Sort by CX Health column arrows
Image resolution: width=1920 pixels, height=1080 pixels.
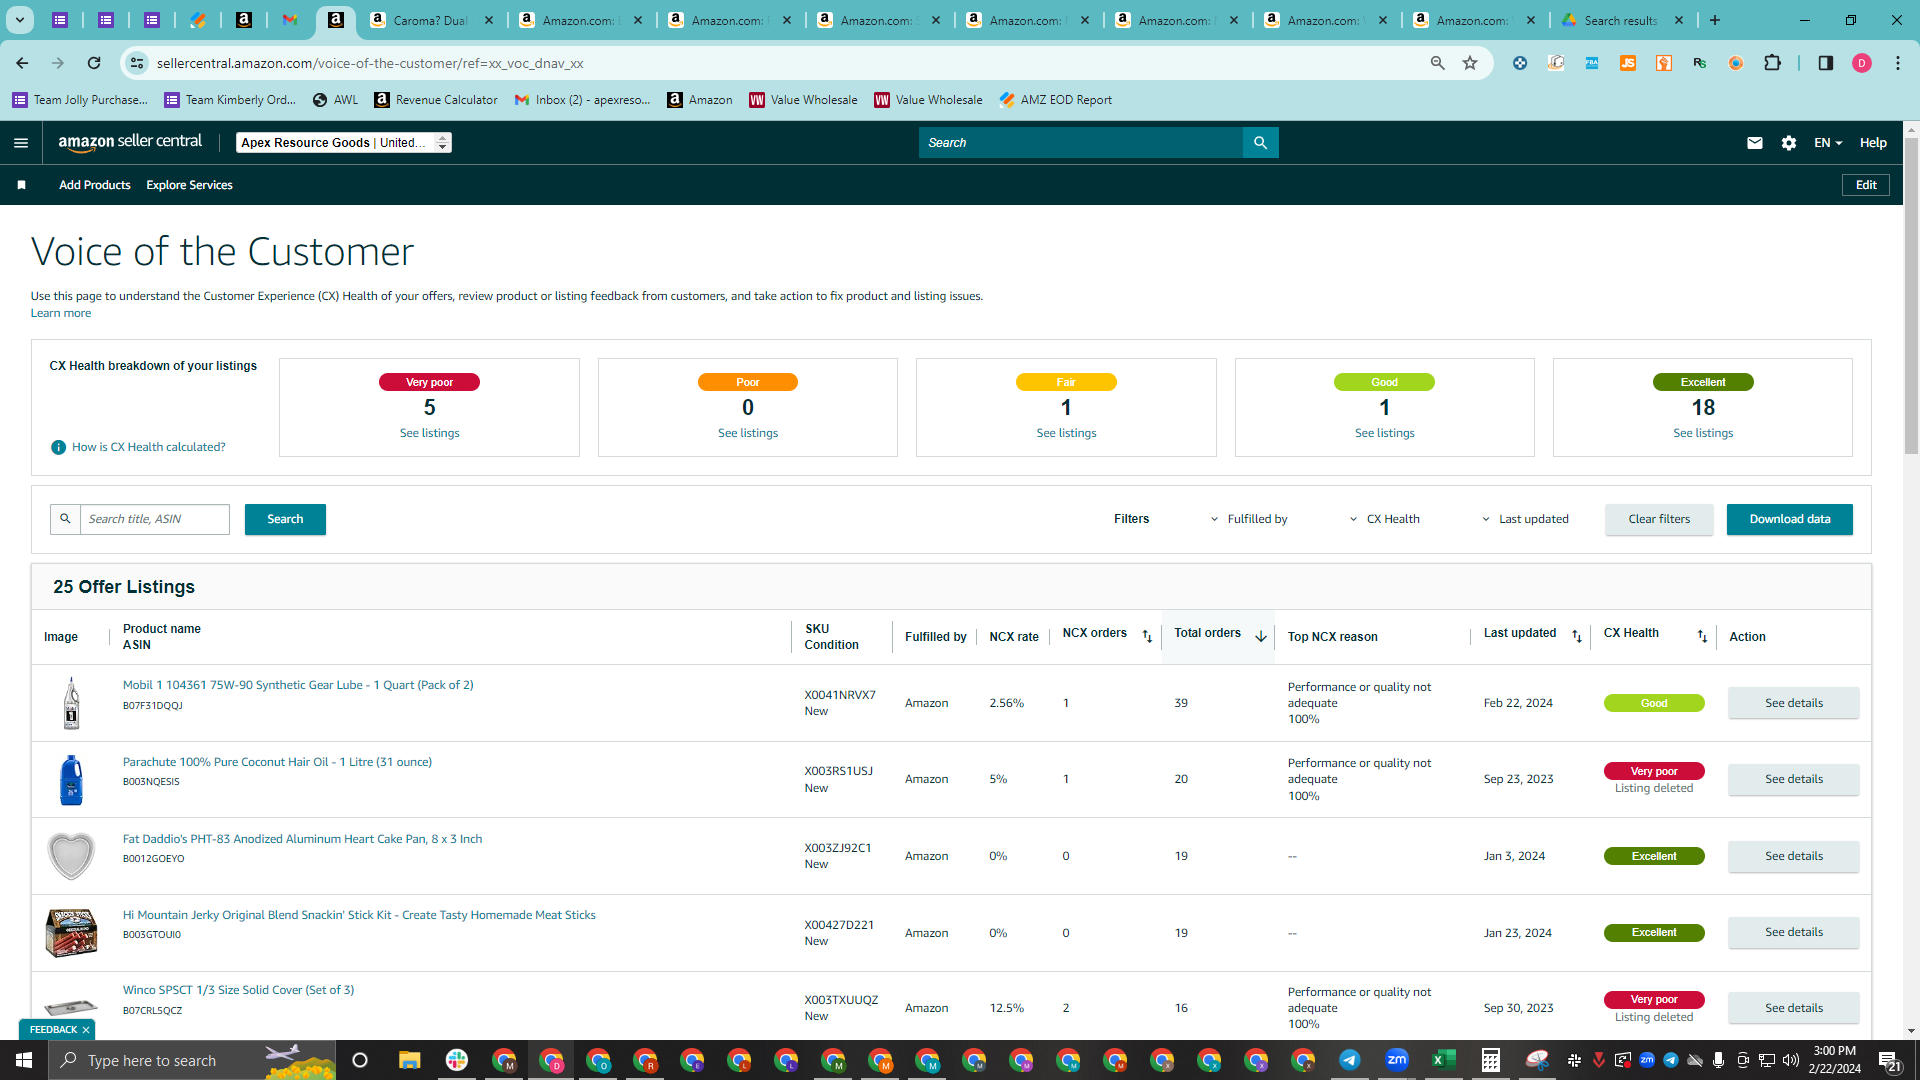tap(1702, 636)
